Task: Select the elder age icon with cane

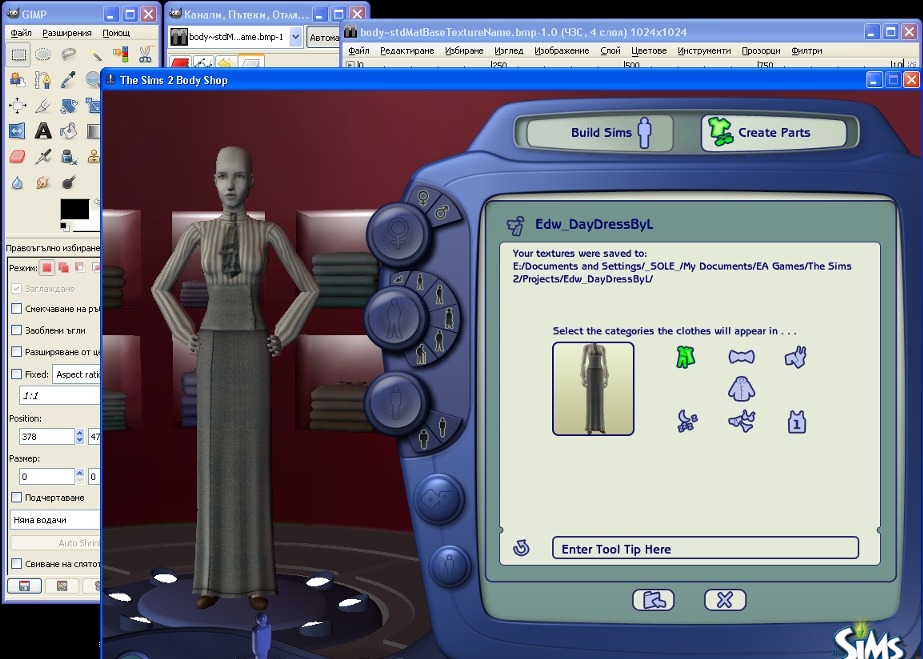Action: click(x=421, y=355)
